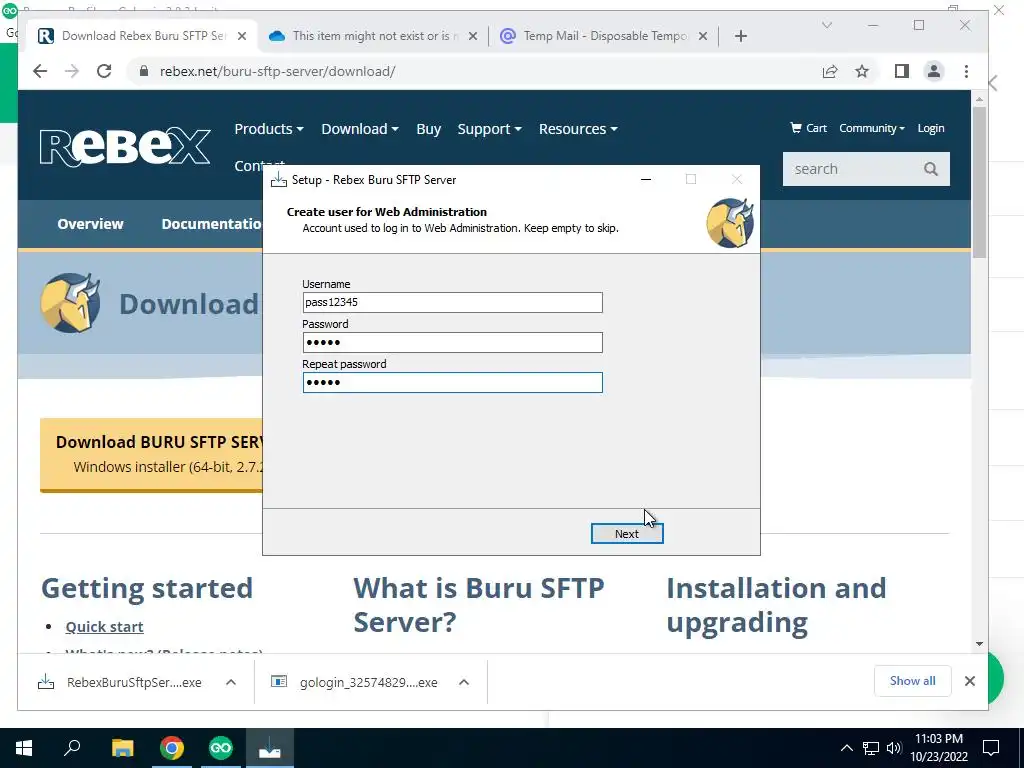
Task: Reload the current page
Action: pyautogui.click(x=104, y=71)
